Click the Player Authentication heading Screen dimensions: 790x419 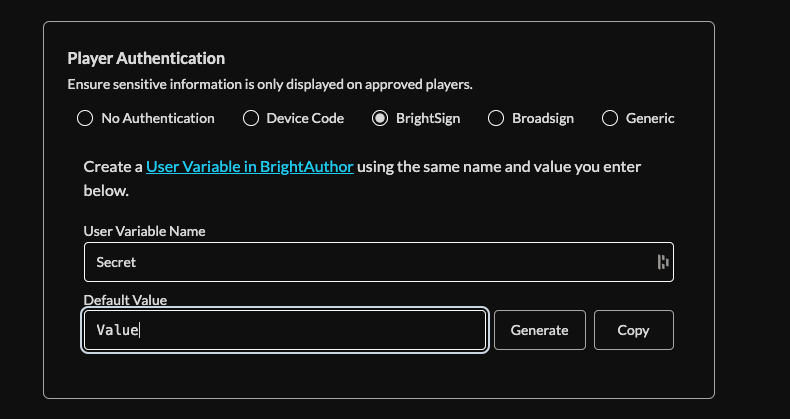point(146,58)
